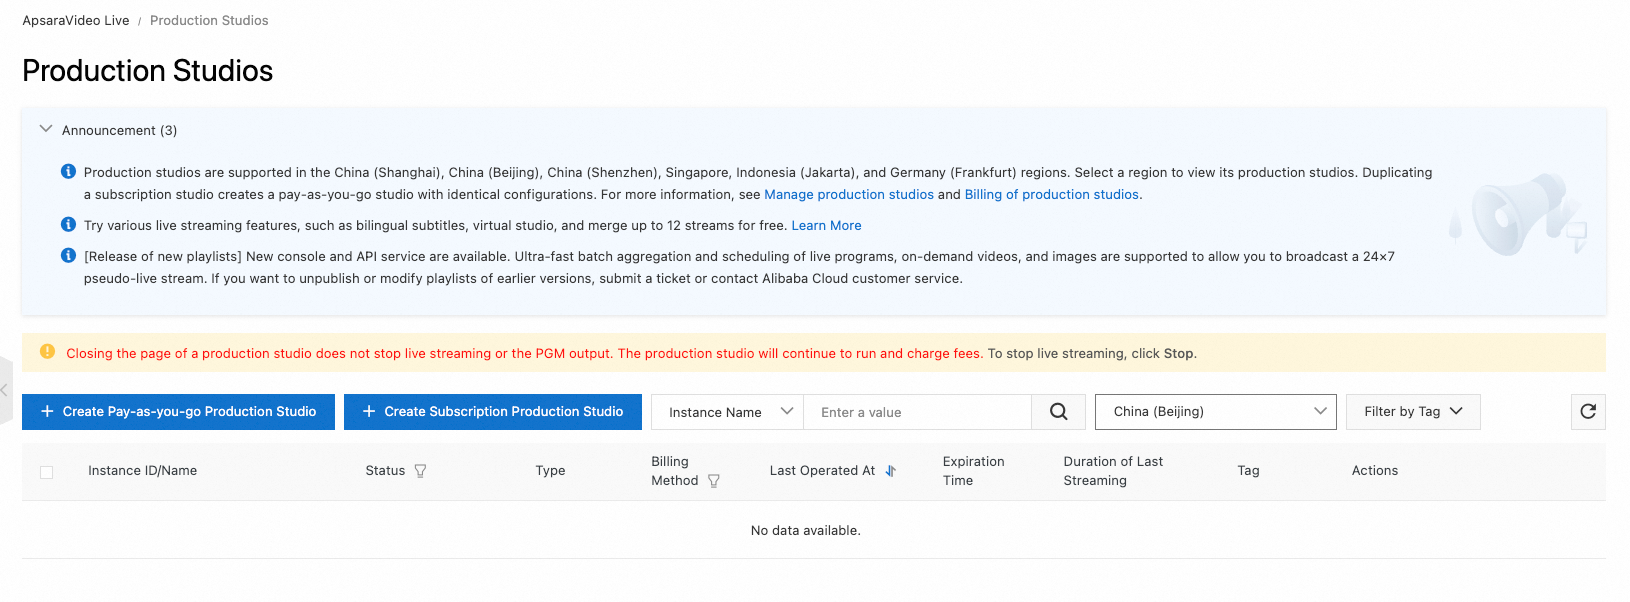Open the Manage production studios link
Viewport: 1630px width, 602px height.
[848, 195]
